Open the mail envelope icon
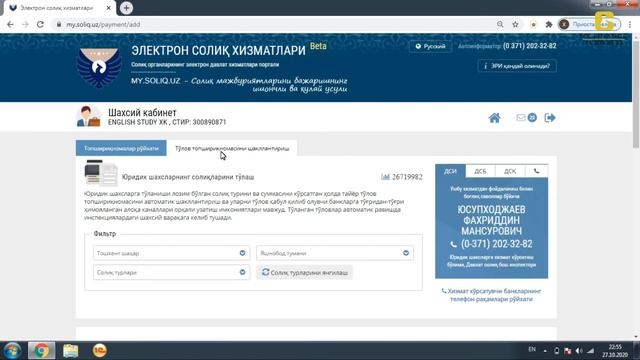640x360 pixels. click(520, 118)
